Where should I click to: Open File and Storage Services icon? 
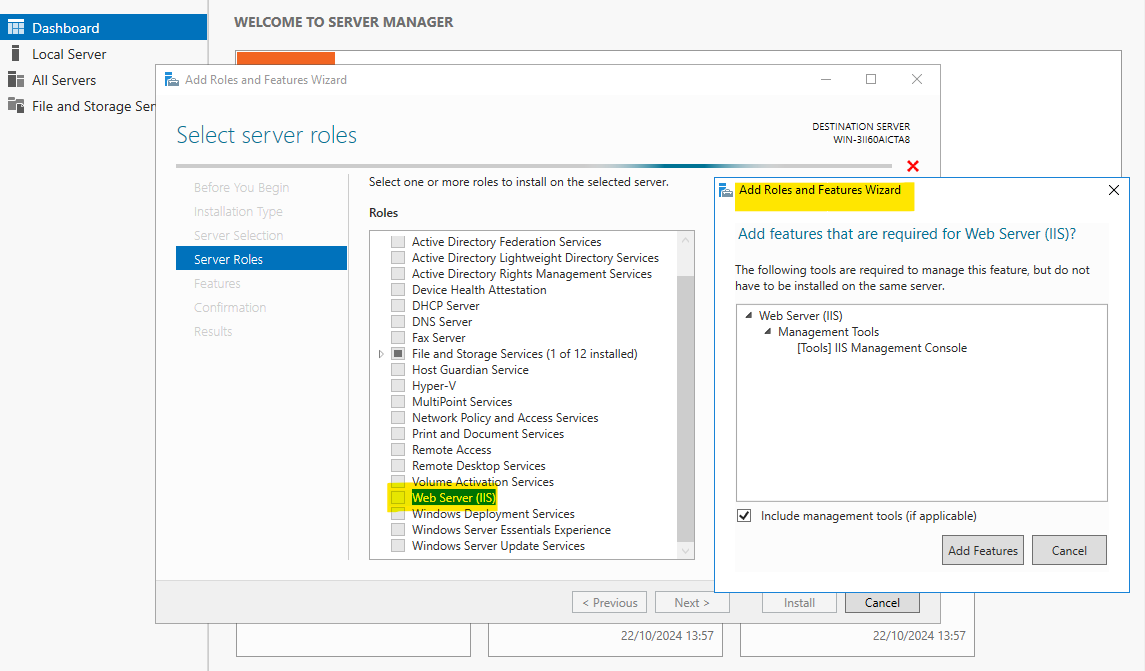coord(16,106)
